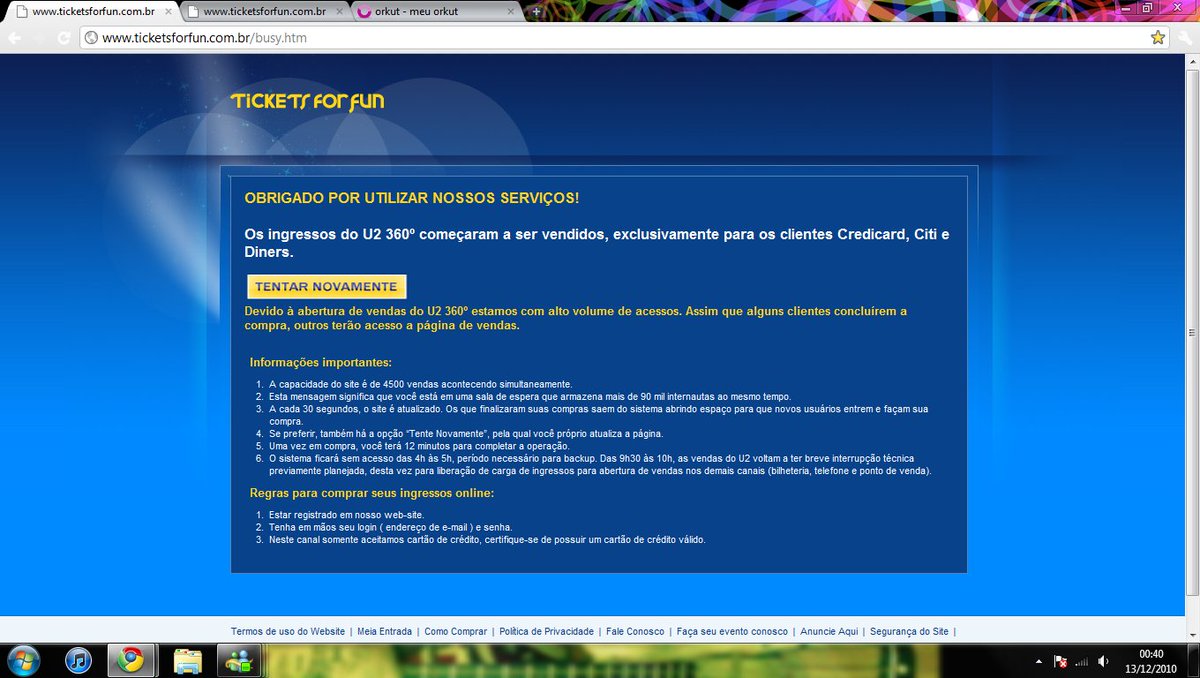Close the second ticketsforfun tab
The image size is (1200, 678).
337,12
